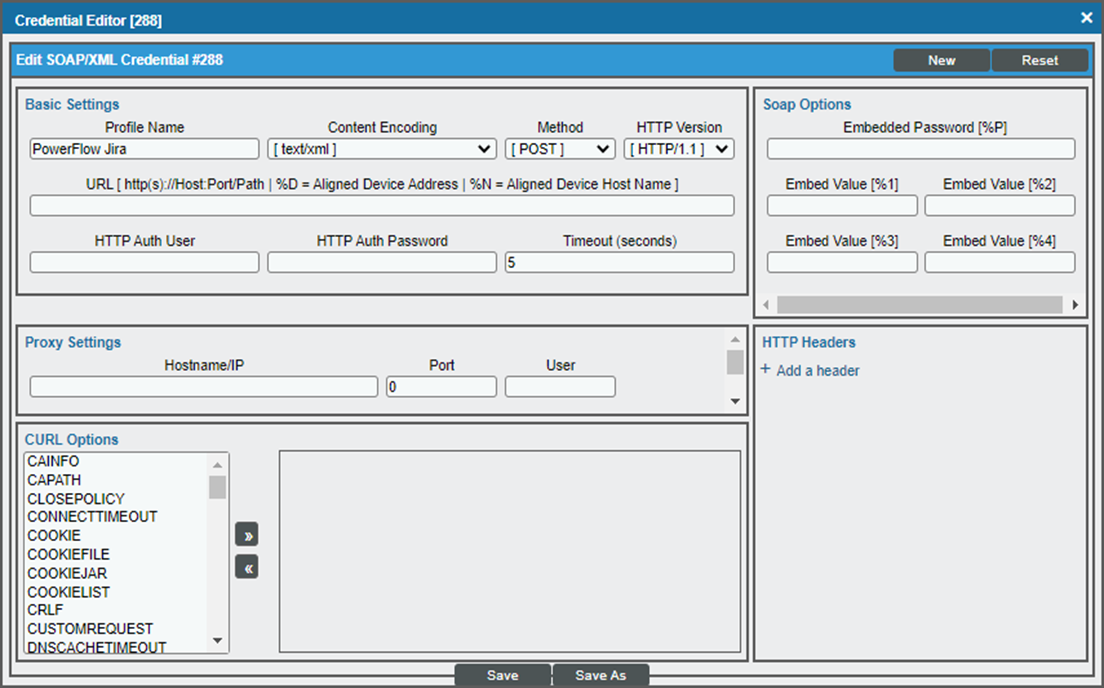
Task: Click the CURL Options list scroll-up arrow
Action: tap(218, 465)
